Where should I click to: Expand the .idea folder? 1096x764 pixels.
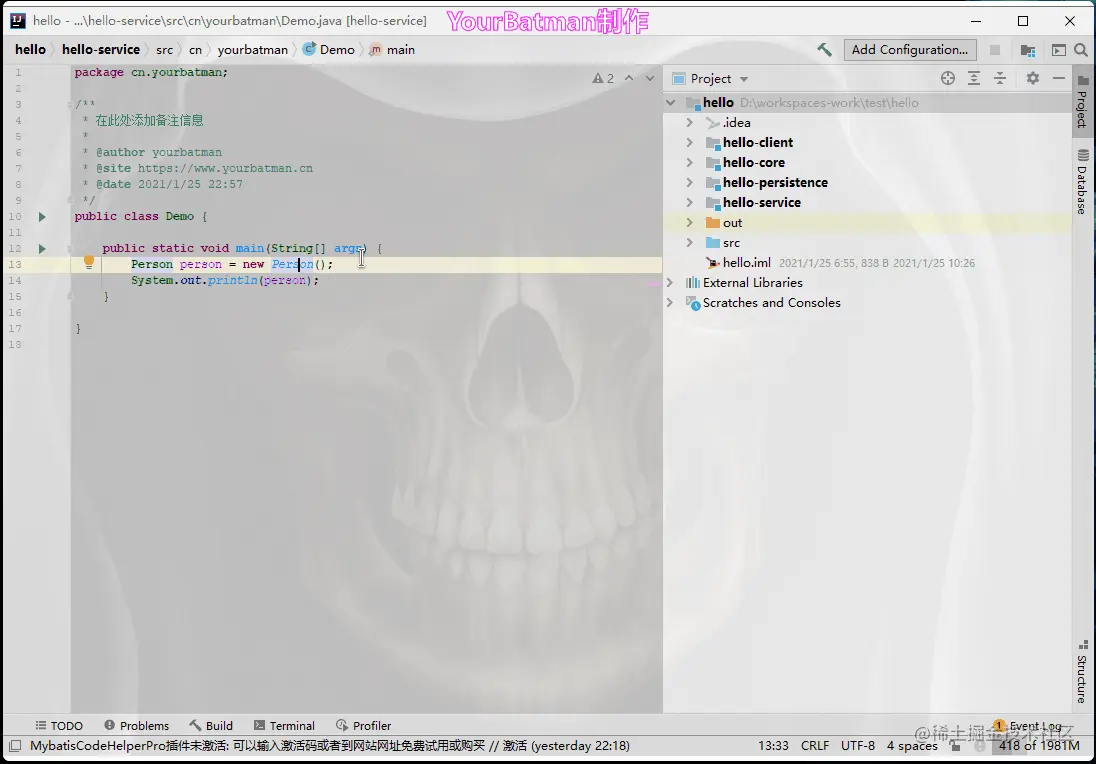click(690, 122)
